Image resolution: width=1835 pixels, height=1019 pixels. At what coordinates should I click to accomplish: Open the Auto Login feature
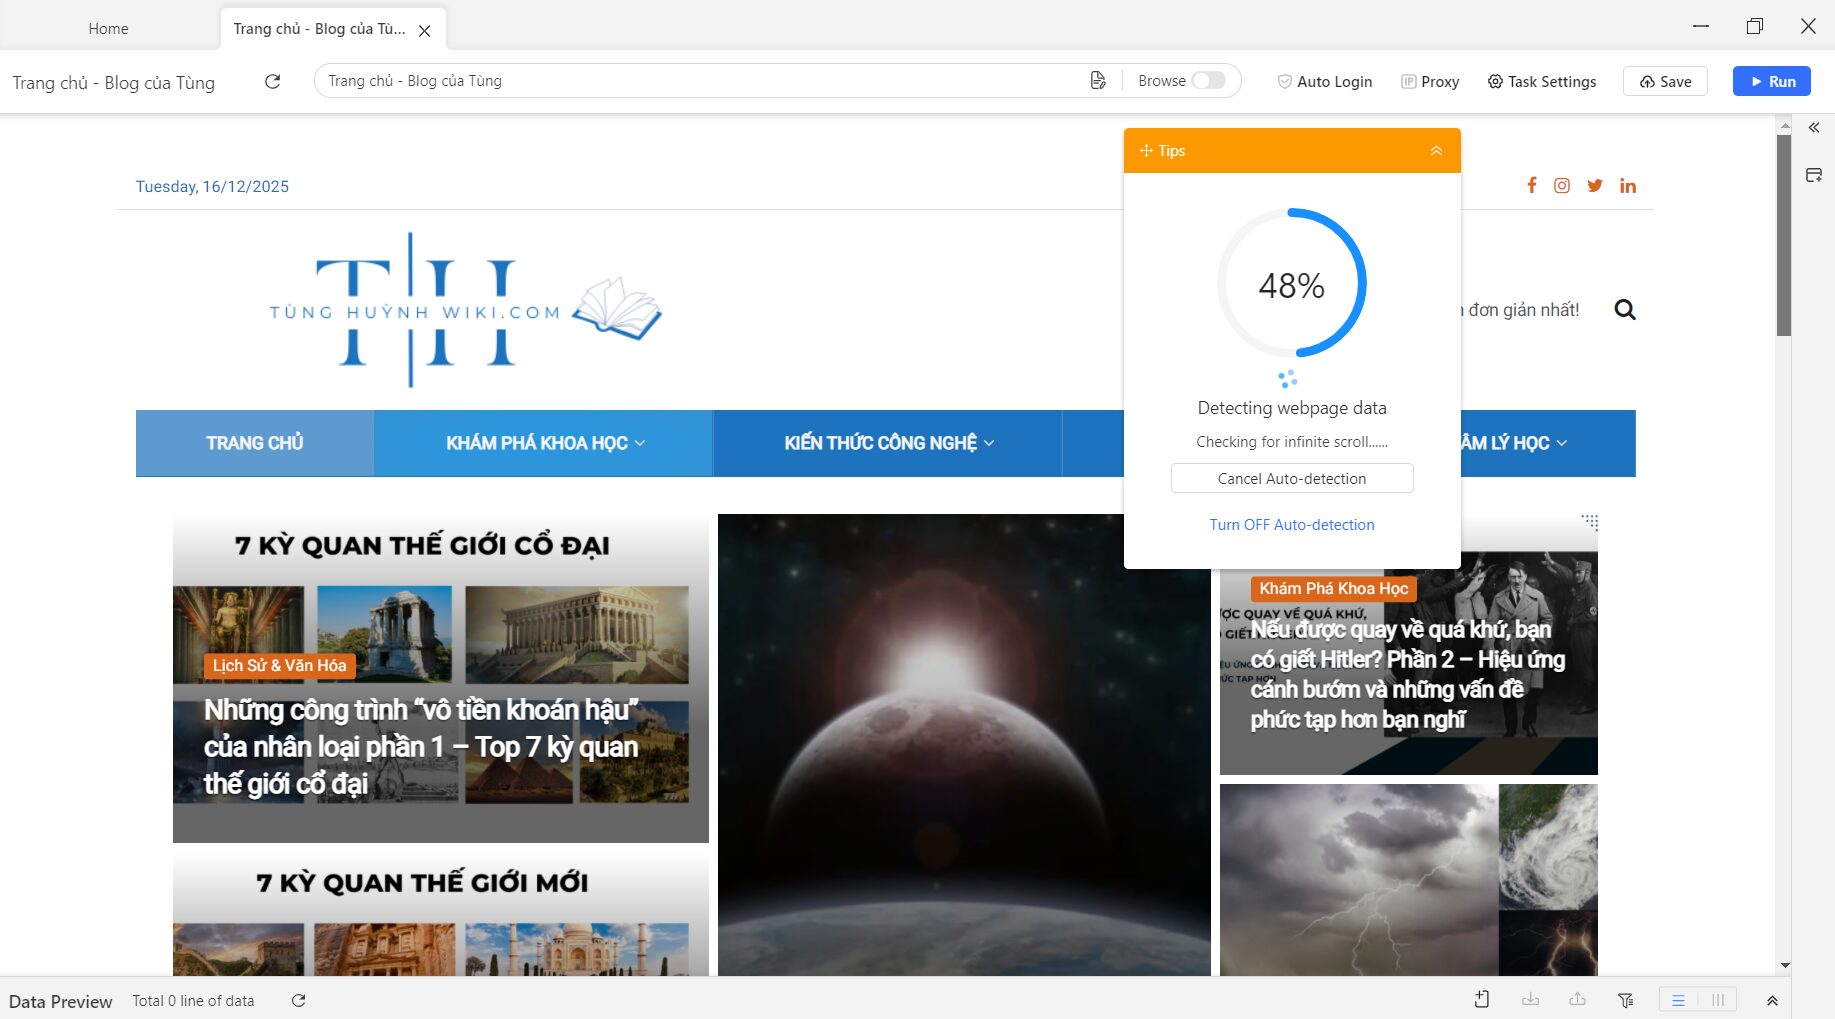[x=1325, y=81]
